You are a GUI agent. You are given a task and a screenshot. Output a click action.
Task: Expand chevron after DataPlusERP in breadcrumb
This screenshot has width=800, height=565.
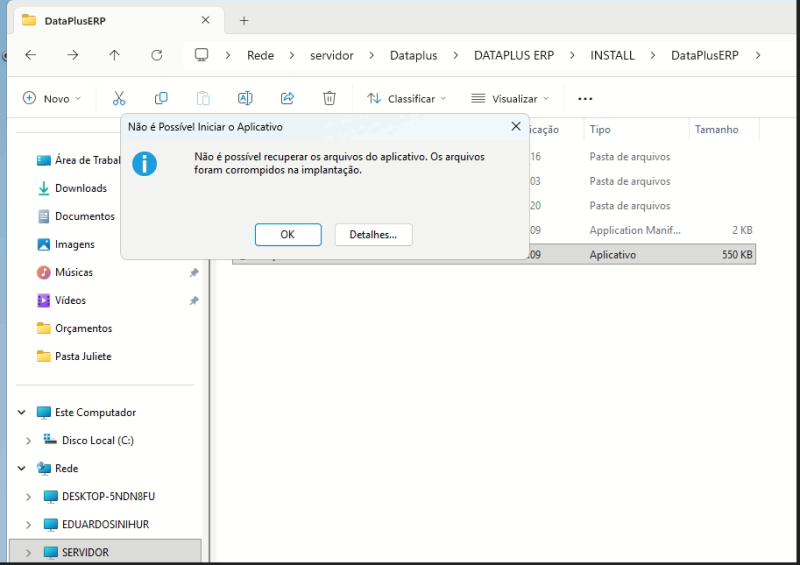coord(758,55)
